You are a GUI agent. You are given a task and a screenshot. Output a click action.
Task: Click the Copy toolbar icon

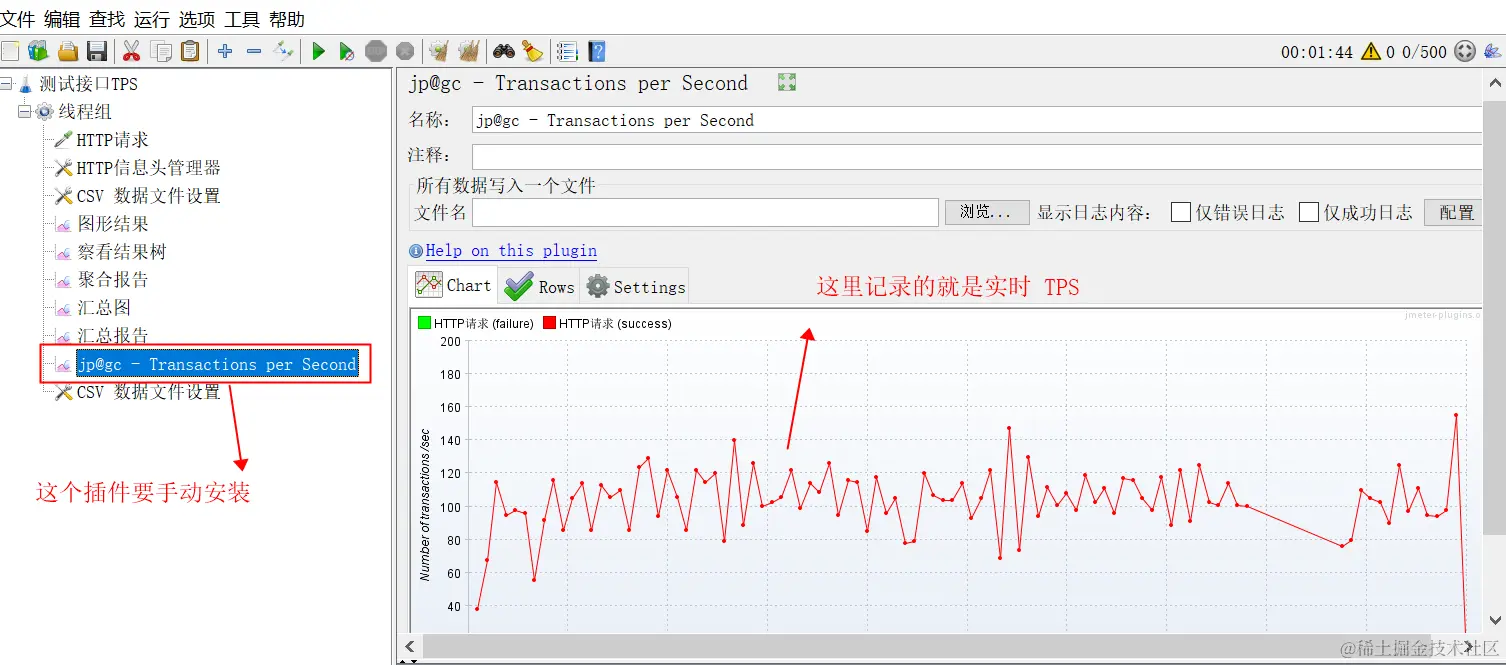(160, 51)
